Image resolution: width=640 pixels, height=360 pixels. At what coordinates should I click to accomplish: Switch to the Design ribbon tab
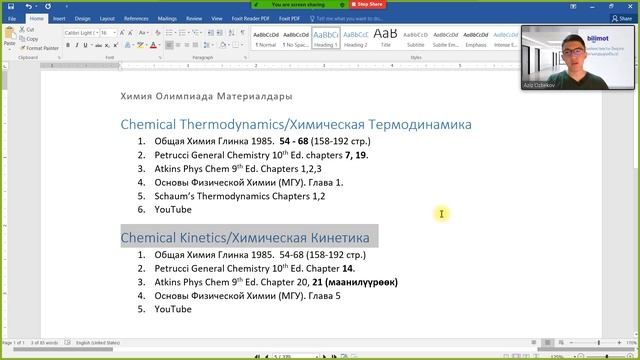[x=82, y=19]
